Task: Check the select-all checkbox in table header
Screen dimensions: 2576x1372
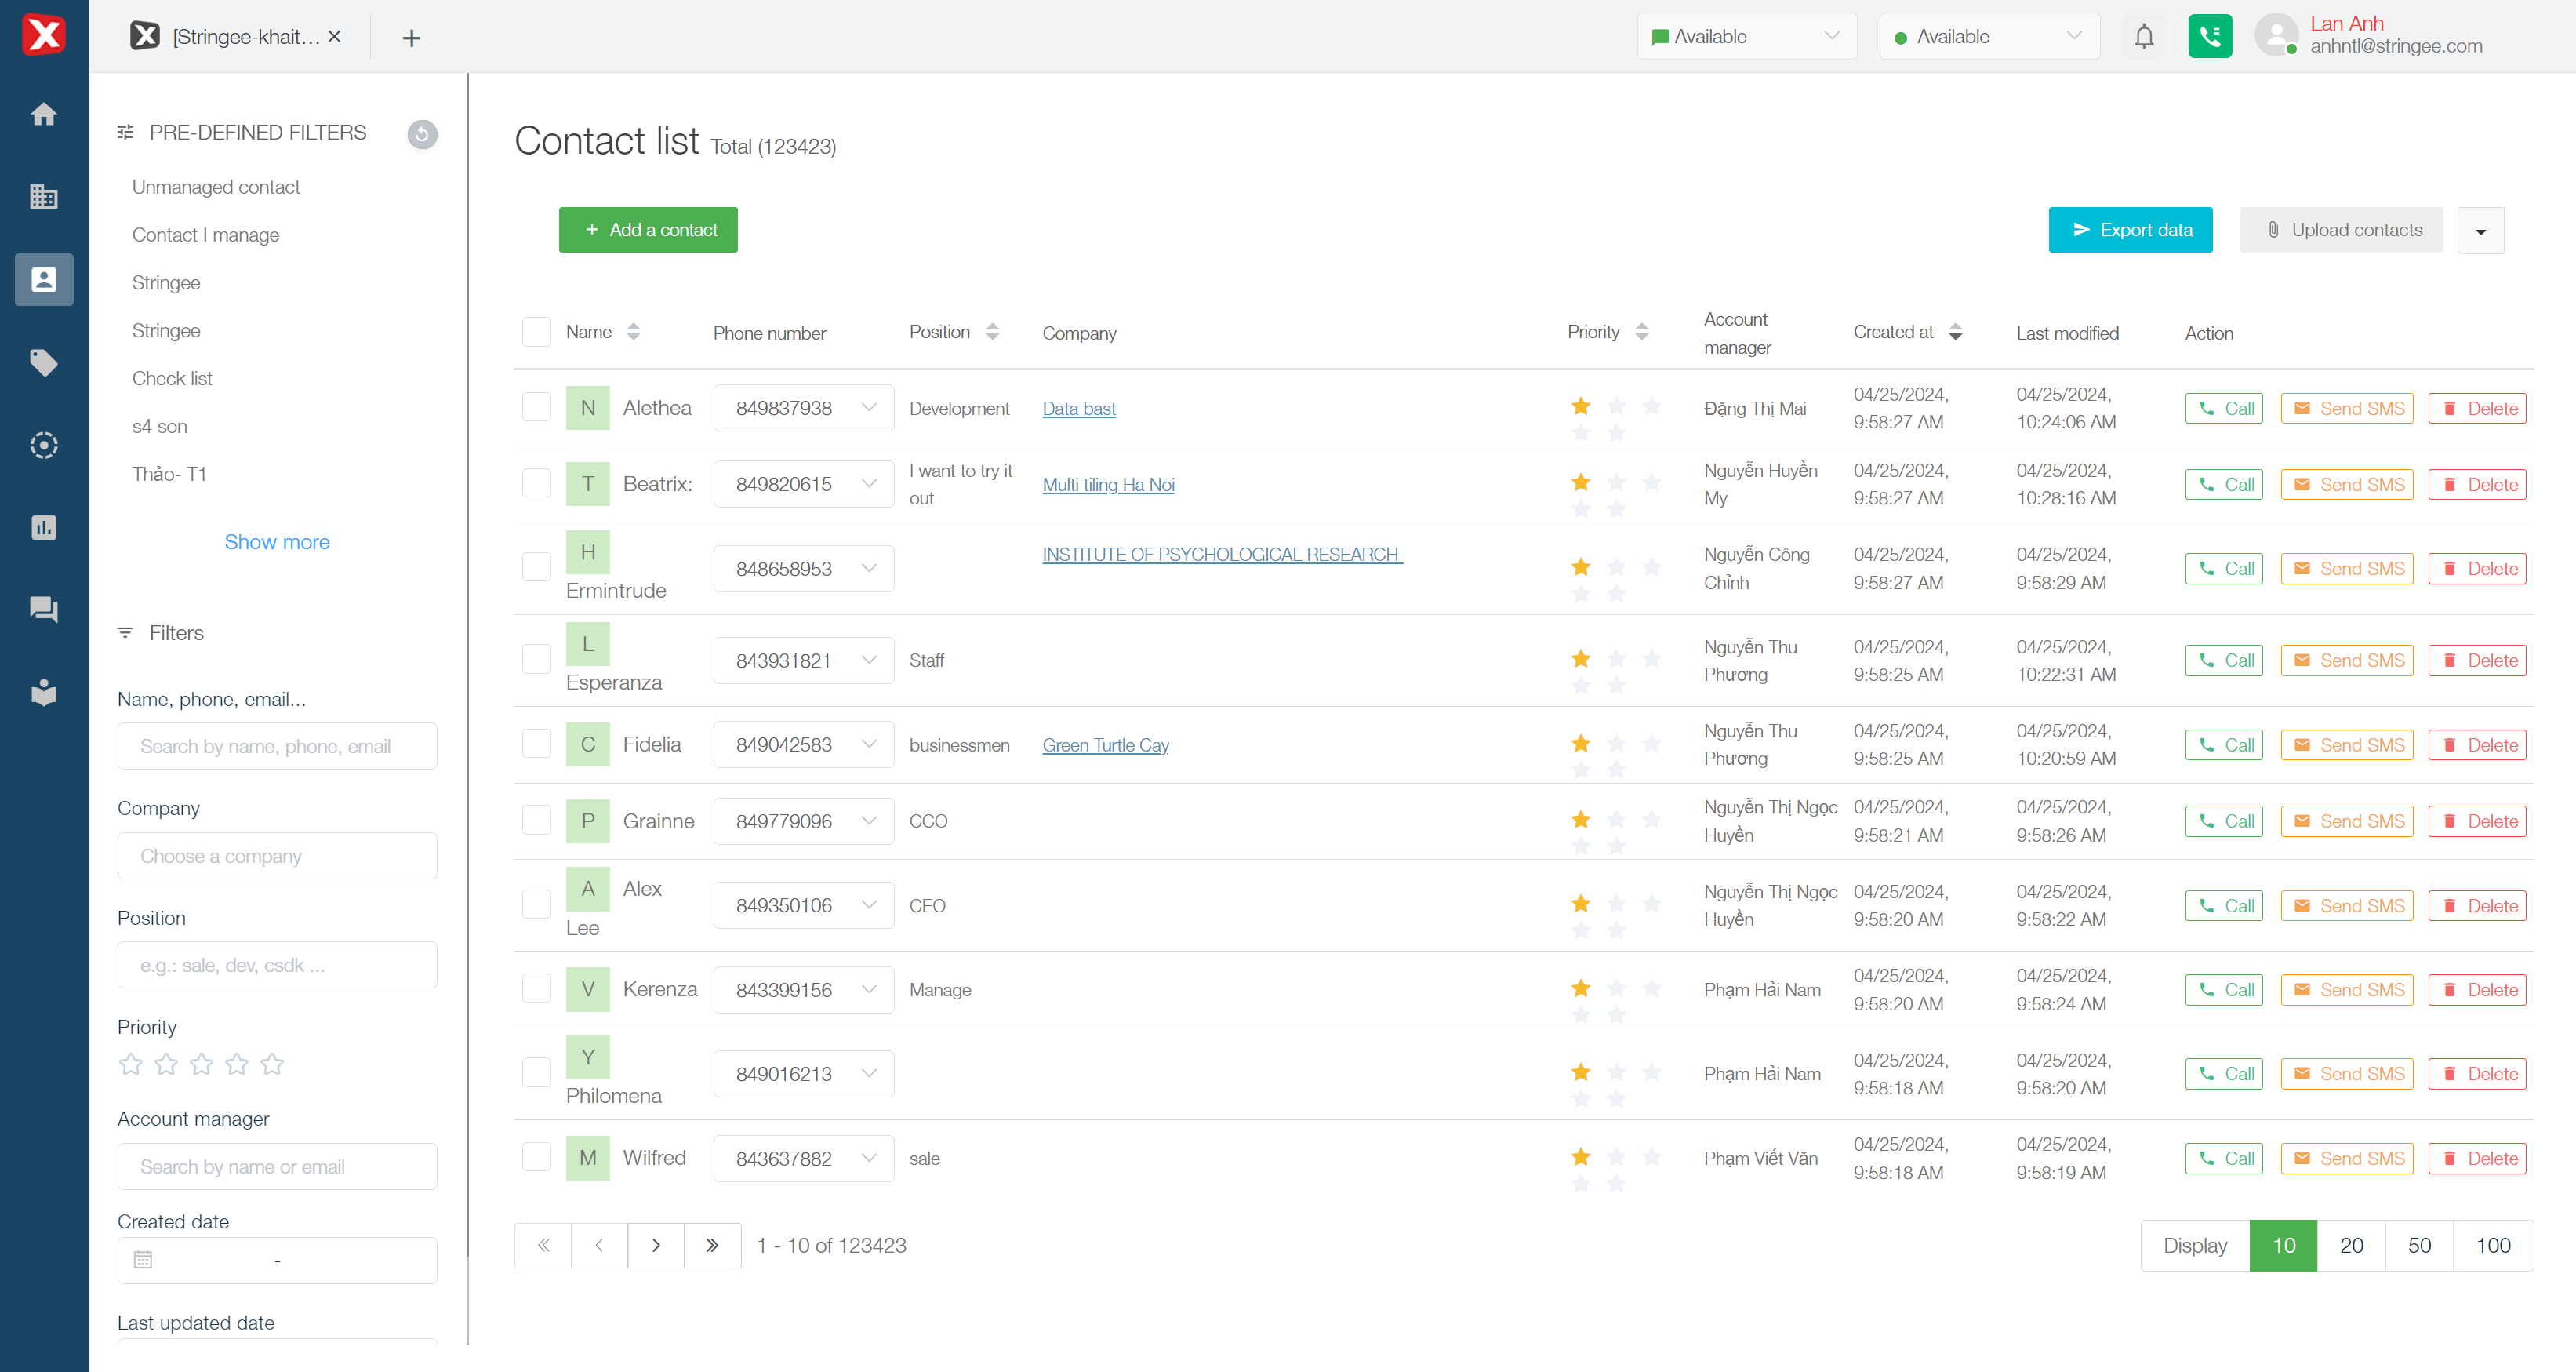Action: click(x=537, y=332)
